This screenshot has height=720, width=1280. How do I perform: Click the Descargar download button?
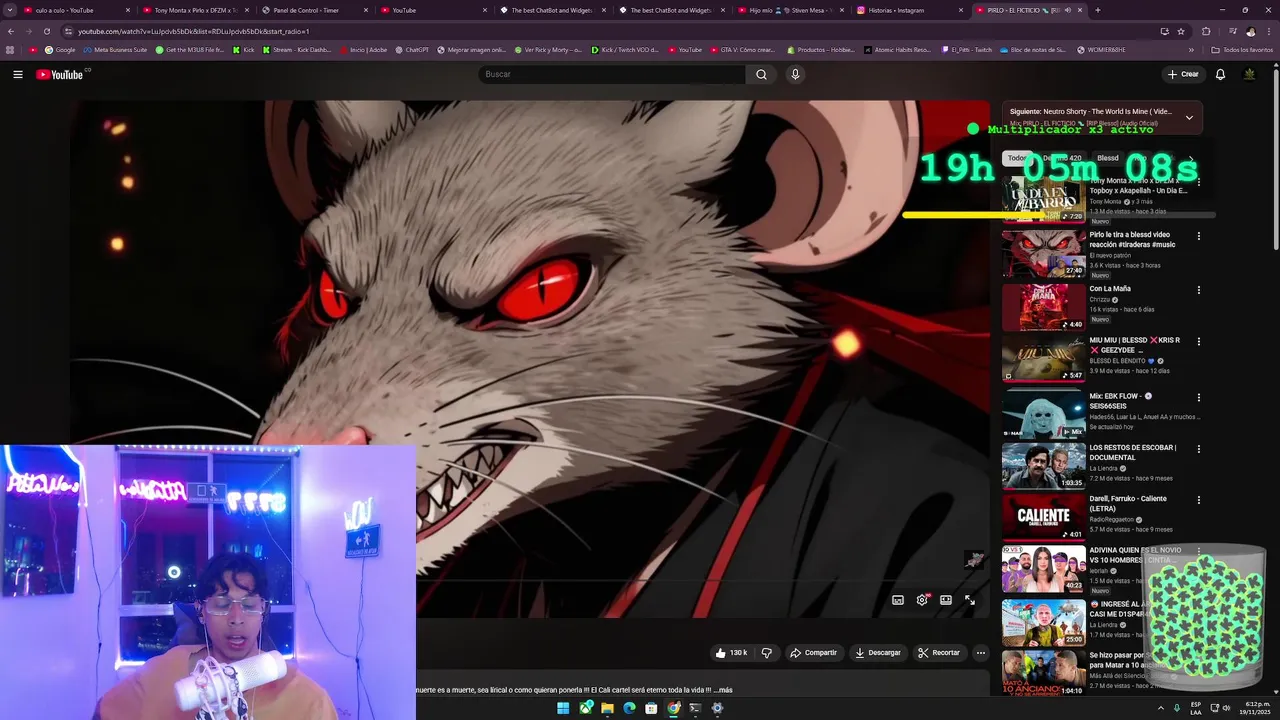point(877,653)
